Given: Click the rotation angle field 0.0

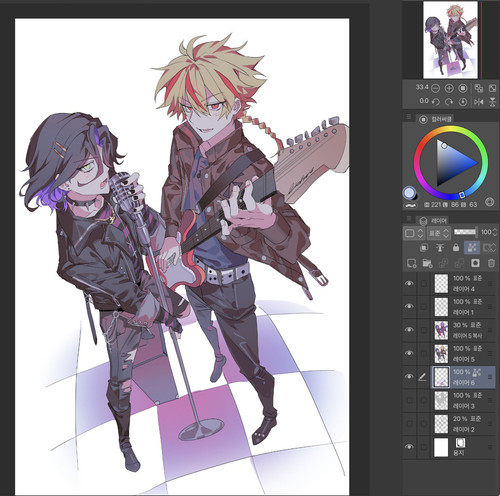Looking at the screenshot, I should pyautogui.click(x=424, y=101).
